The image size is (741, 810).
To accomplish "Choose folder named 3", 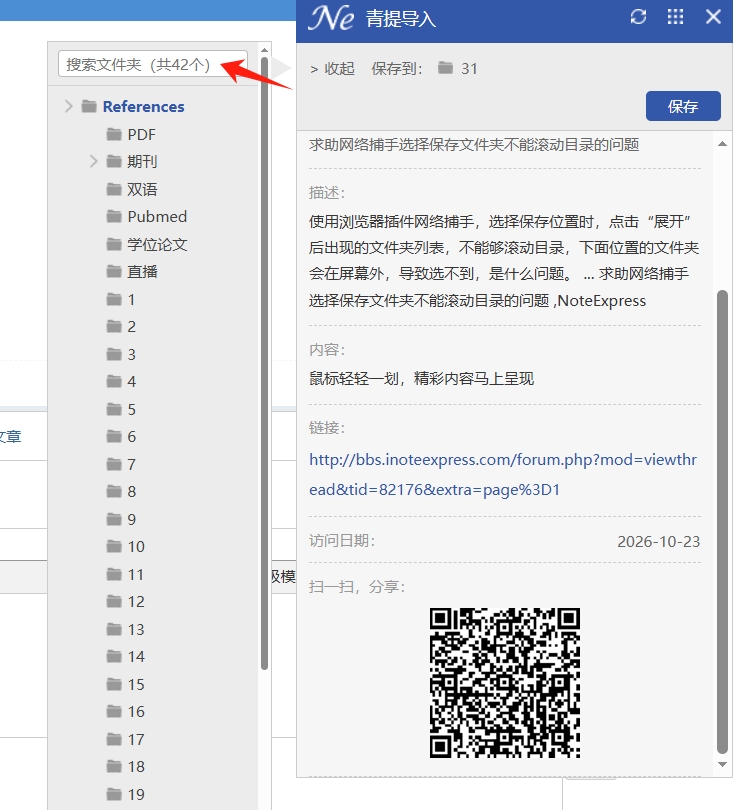I will (131, 354).
